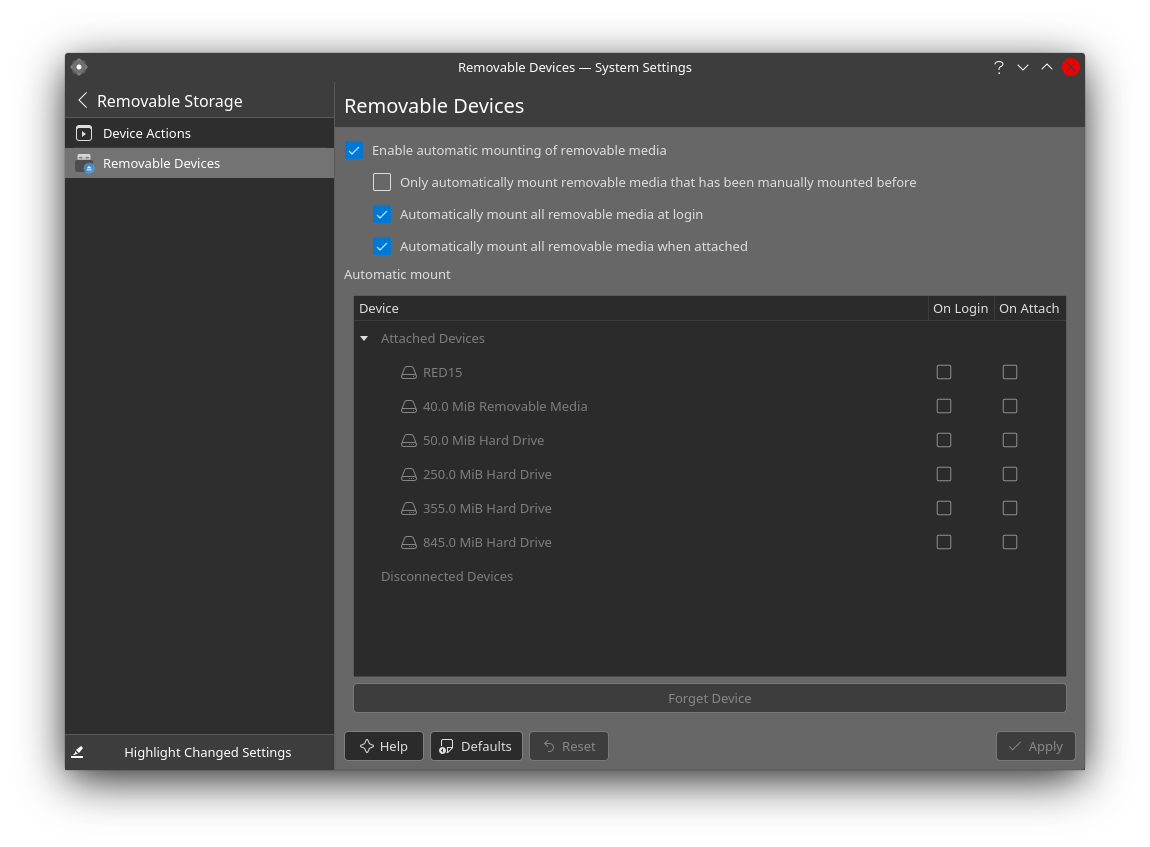Collapse the Attached Devices tree group
This screenshot has height=847, width=1150.
[364, 339]
